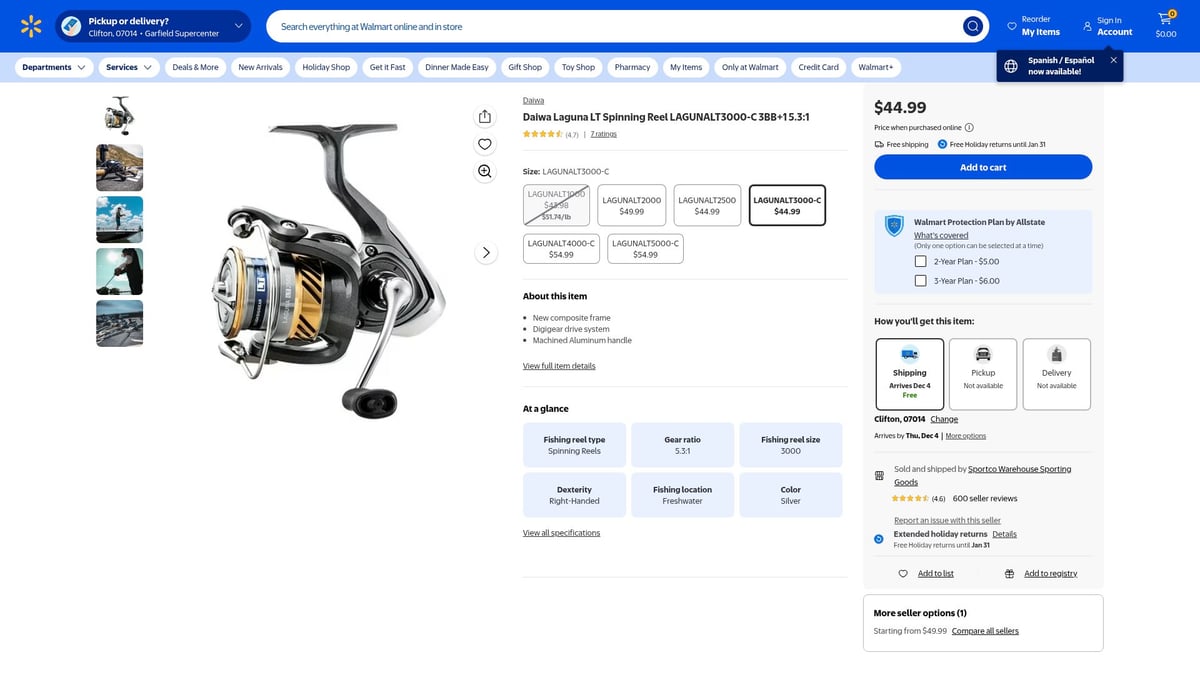The image size is (1200, 675).
Task: Select the second product thumbnail
Action: pos(119,167)
